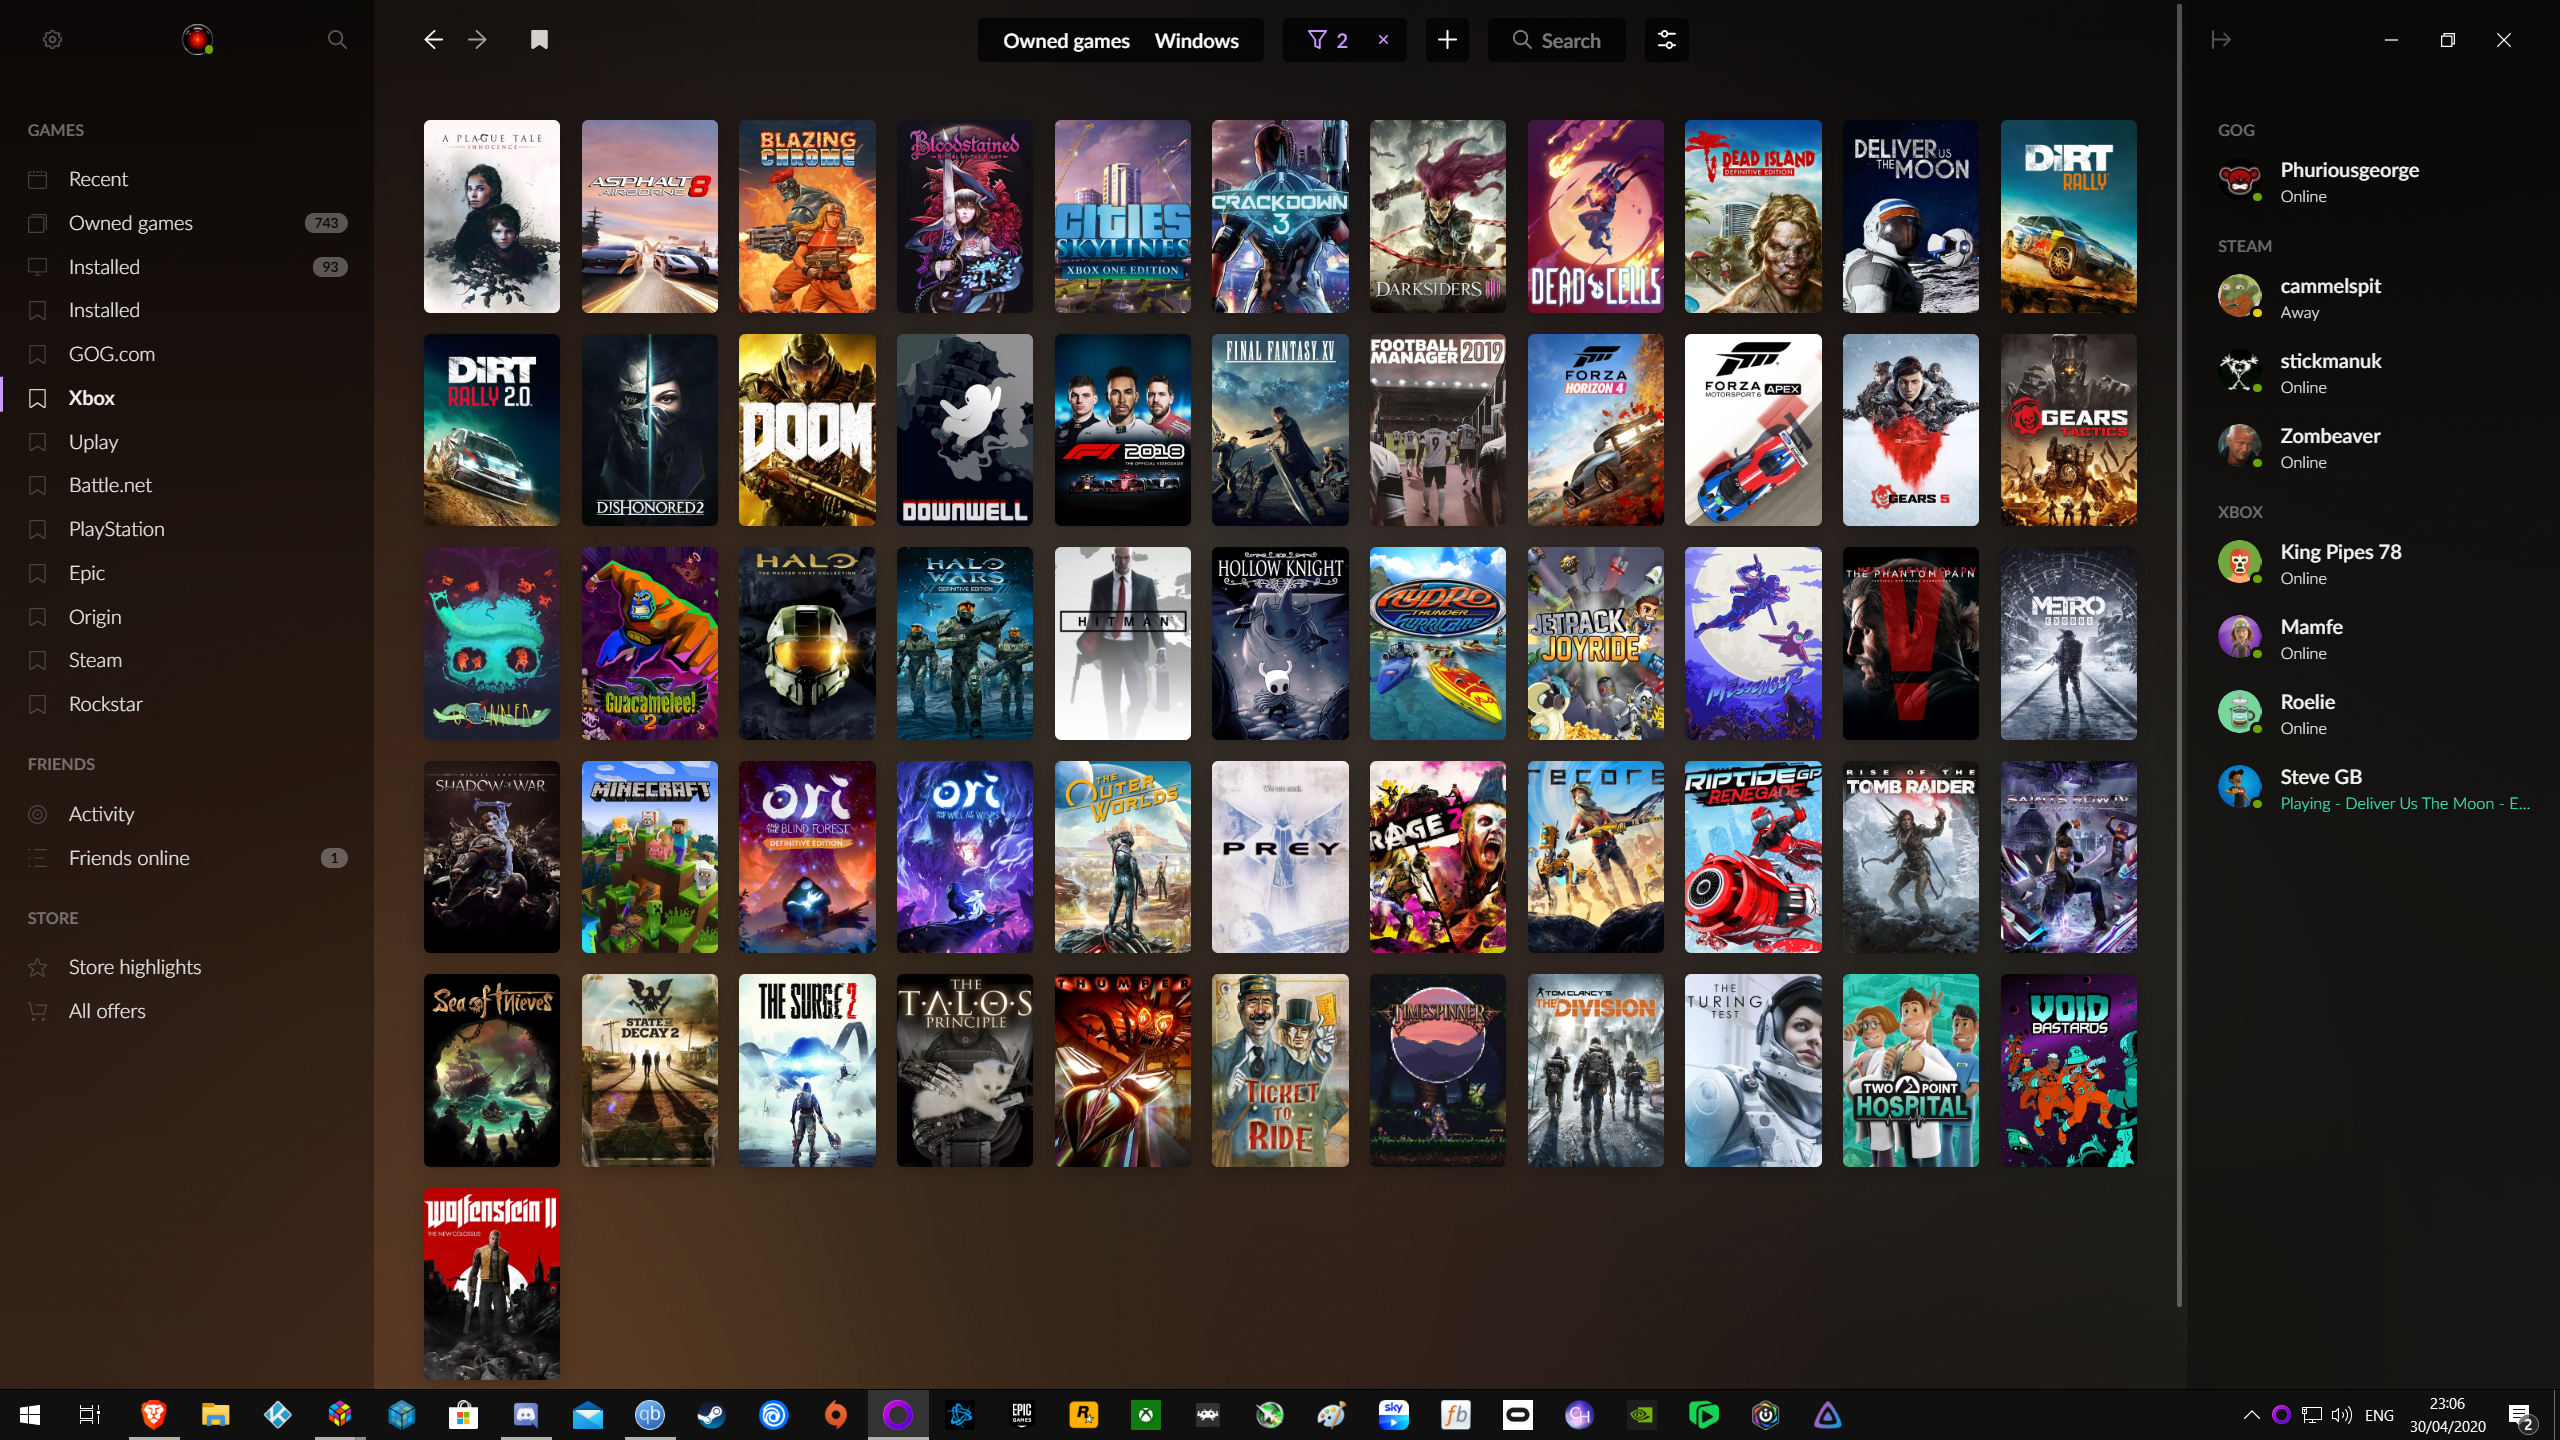Viewport: 2560px width, 1440px height.
Task: Open Epic Games launcher from taskbar
Action: tap(1021, 1415)
